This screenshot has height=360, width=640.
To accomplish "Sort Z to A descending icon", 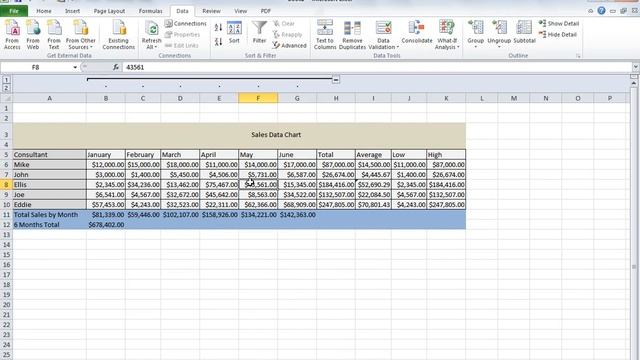I will click(218, 41).
